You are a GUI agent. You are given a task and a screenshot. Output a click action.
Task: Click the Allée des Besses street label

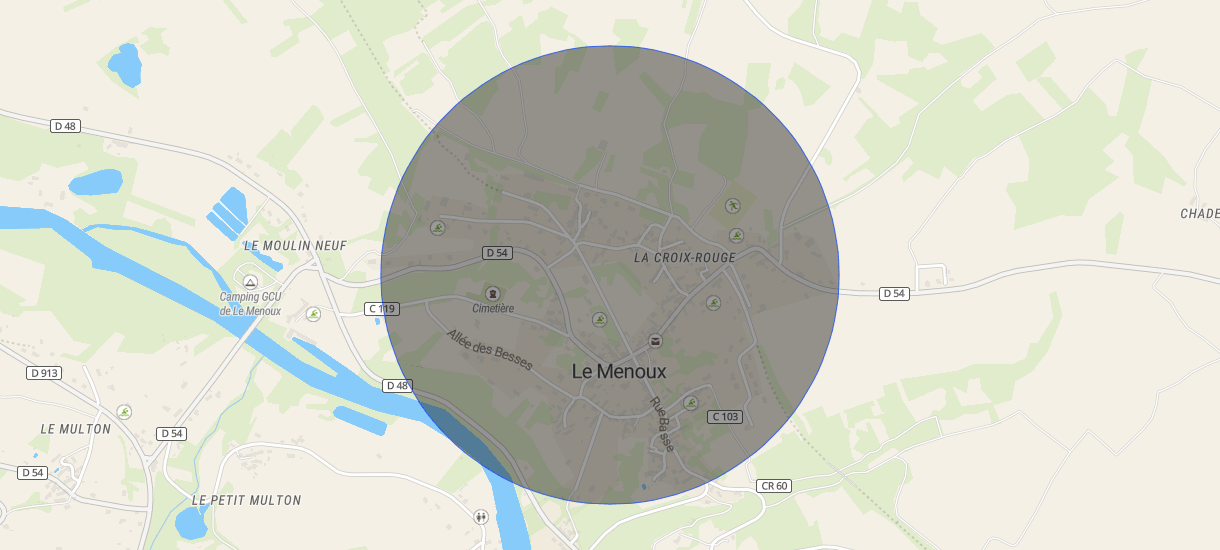[490, 350]
